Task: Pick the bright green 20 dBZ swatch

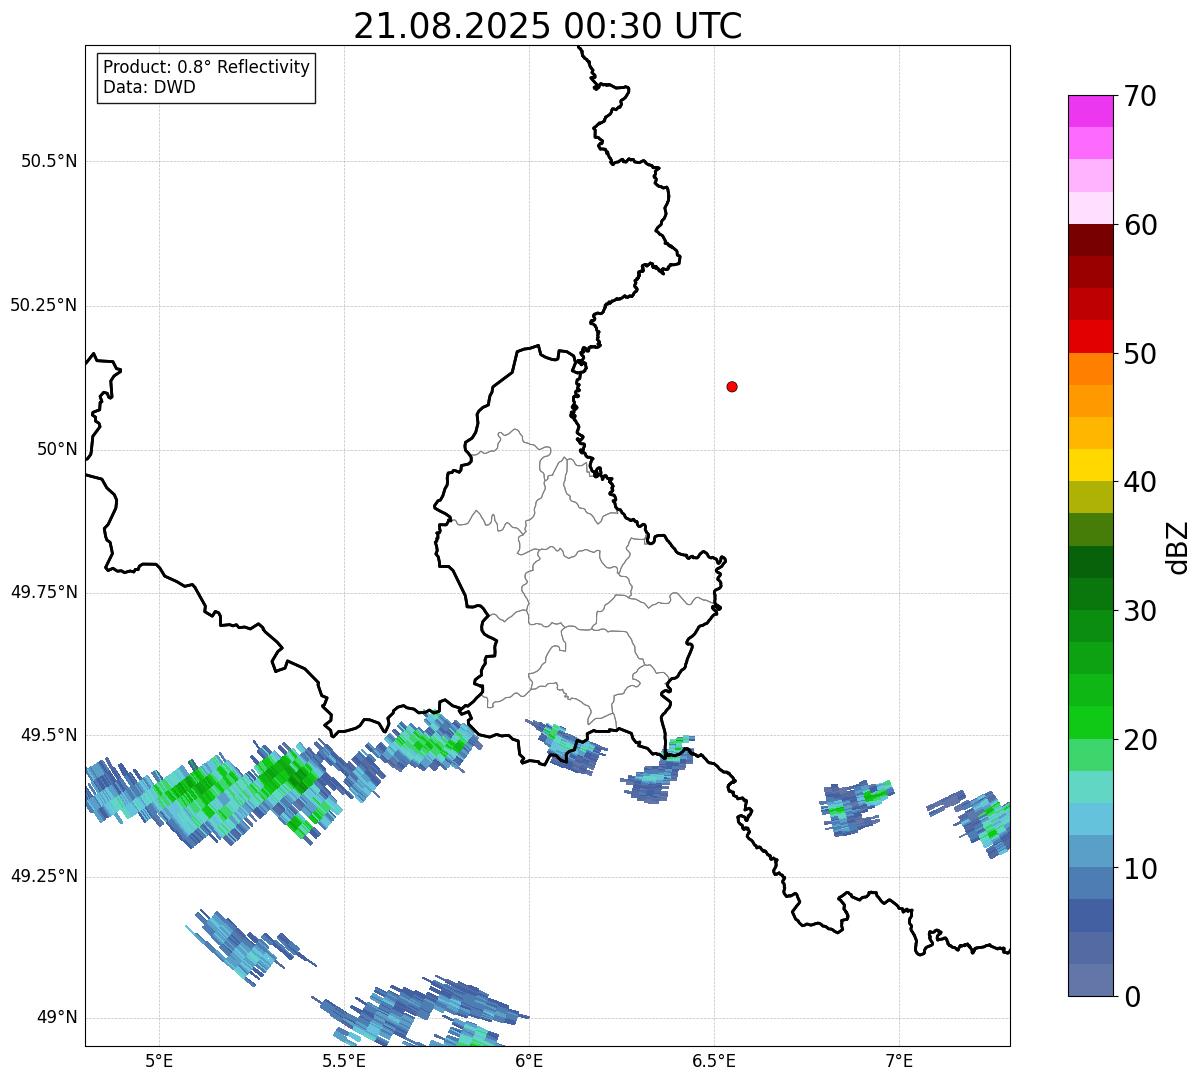Action: [x=1090, y=723]
